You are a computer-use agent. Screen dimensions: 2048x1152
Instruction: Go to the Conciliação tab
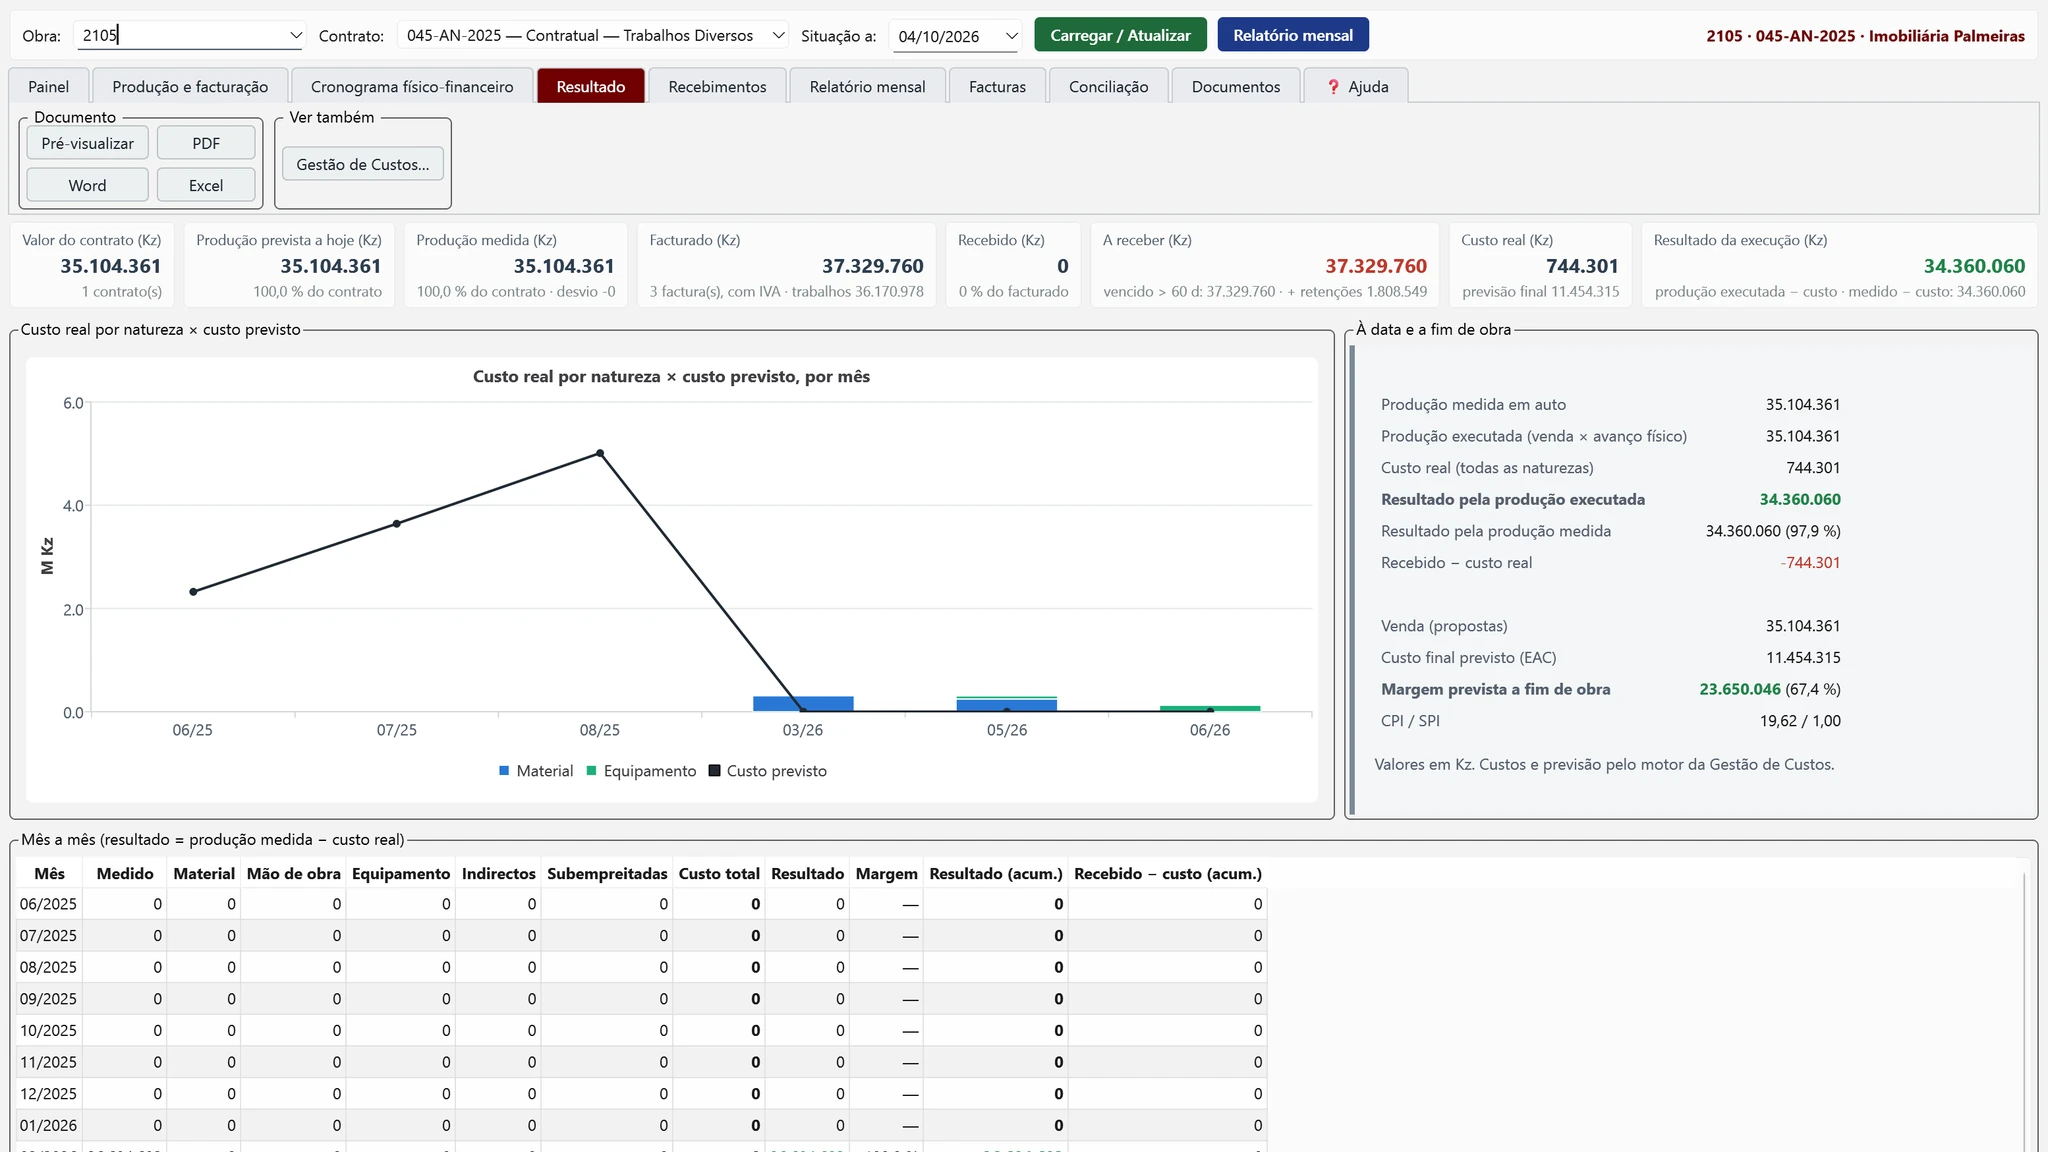pyautogui.click(x=1108, y=87)
